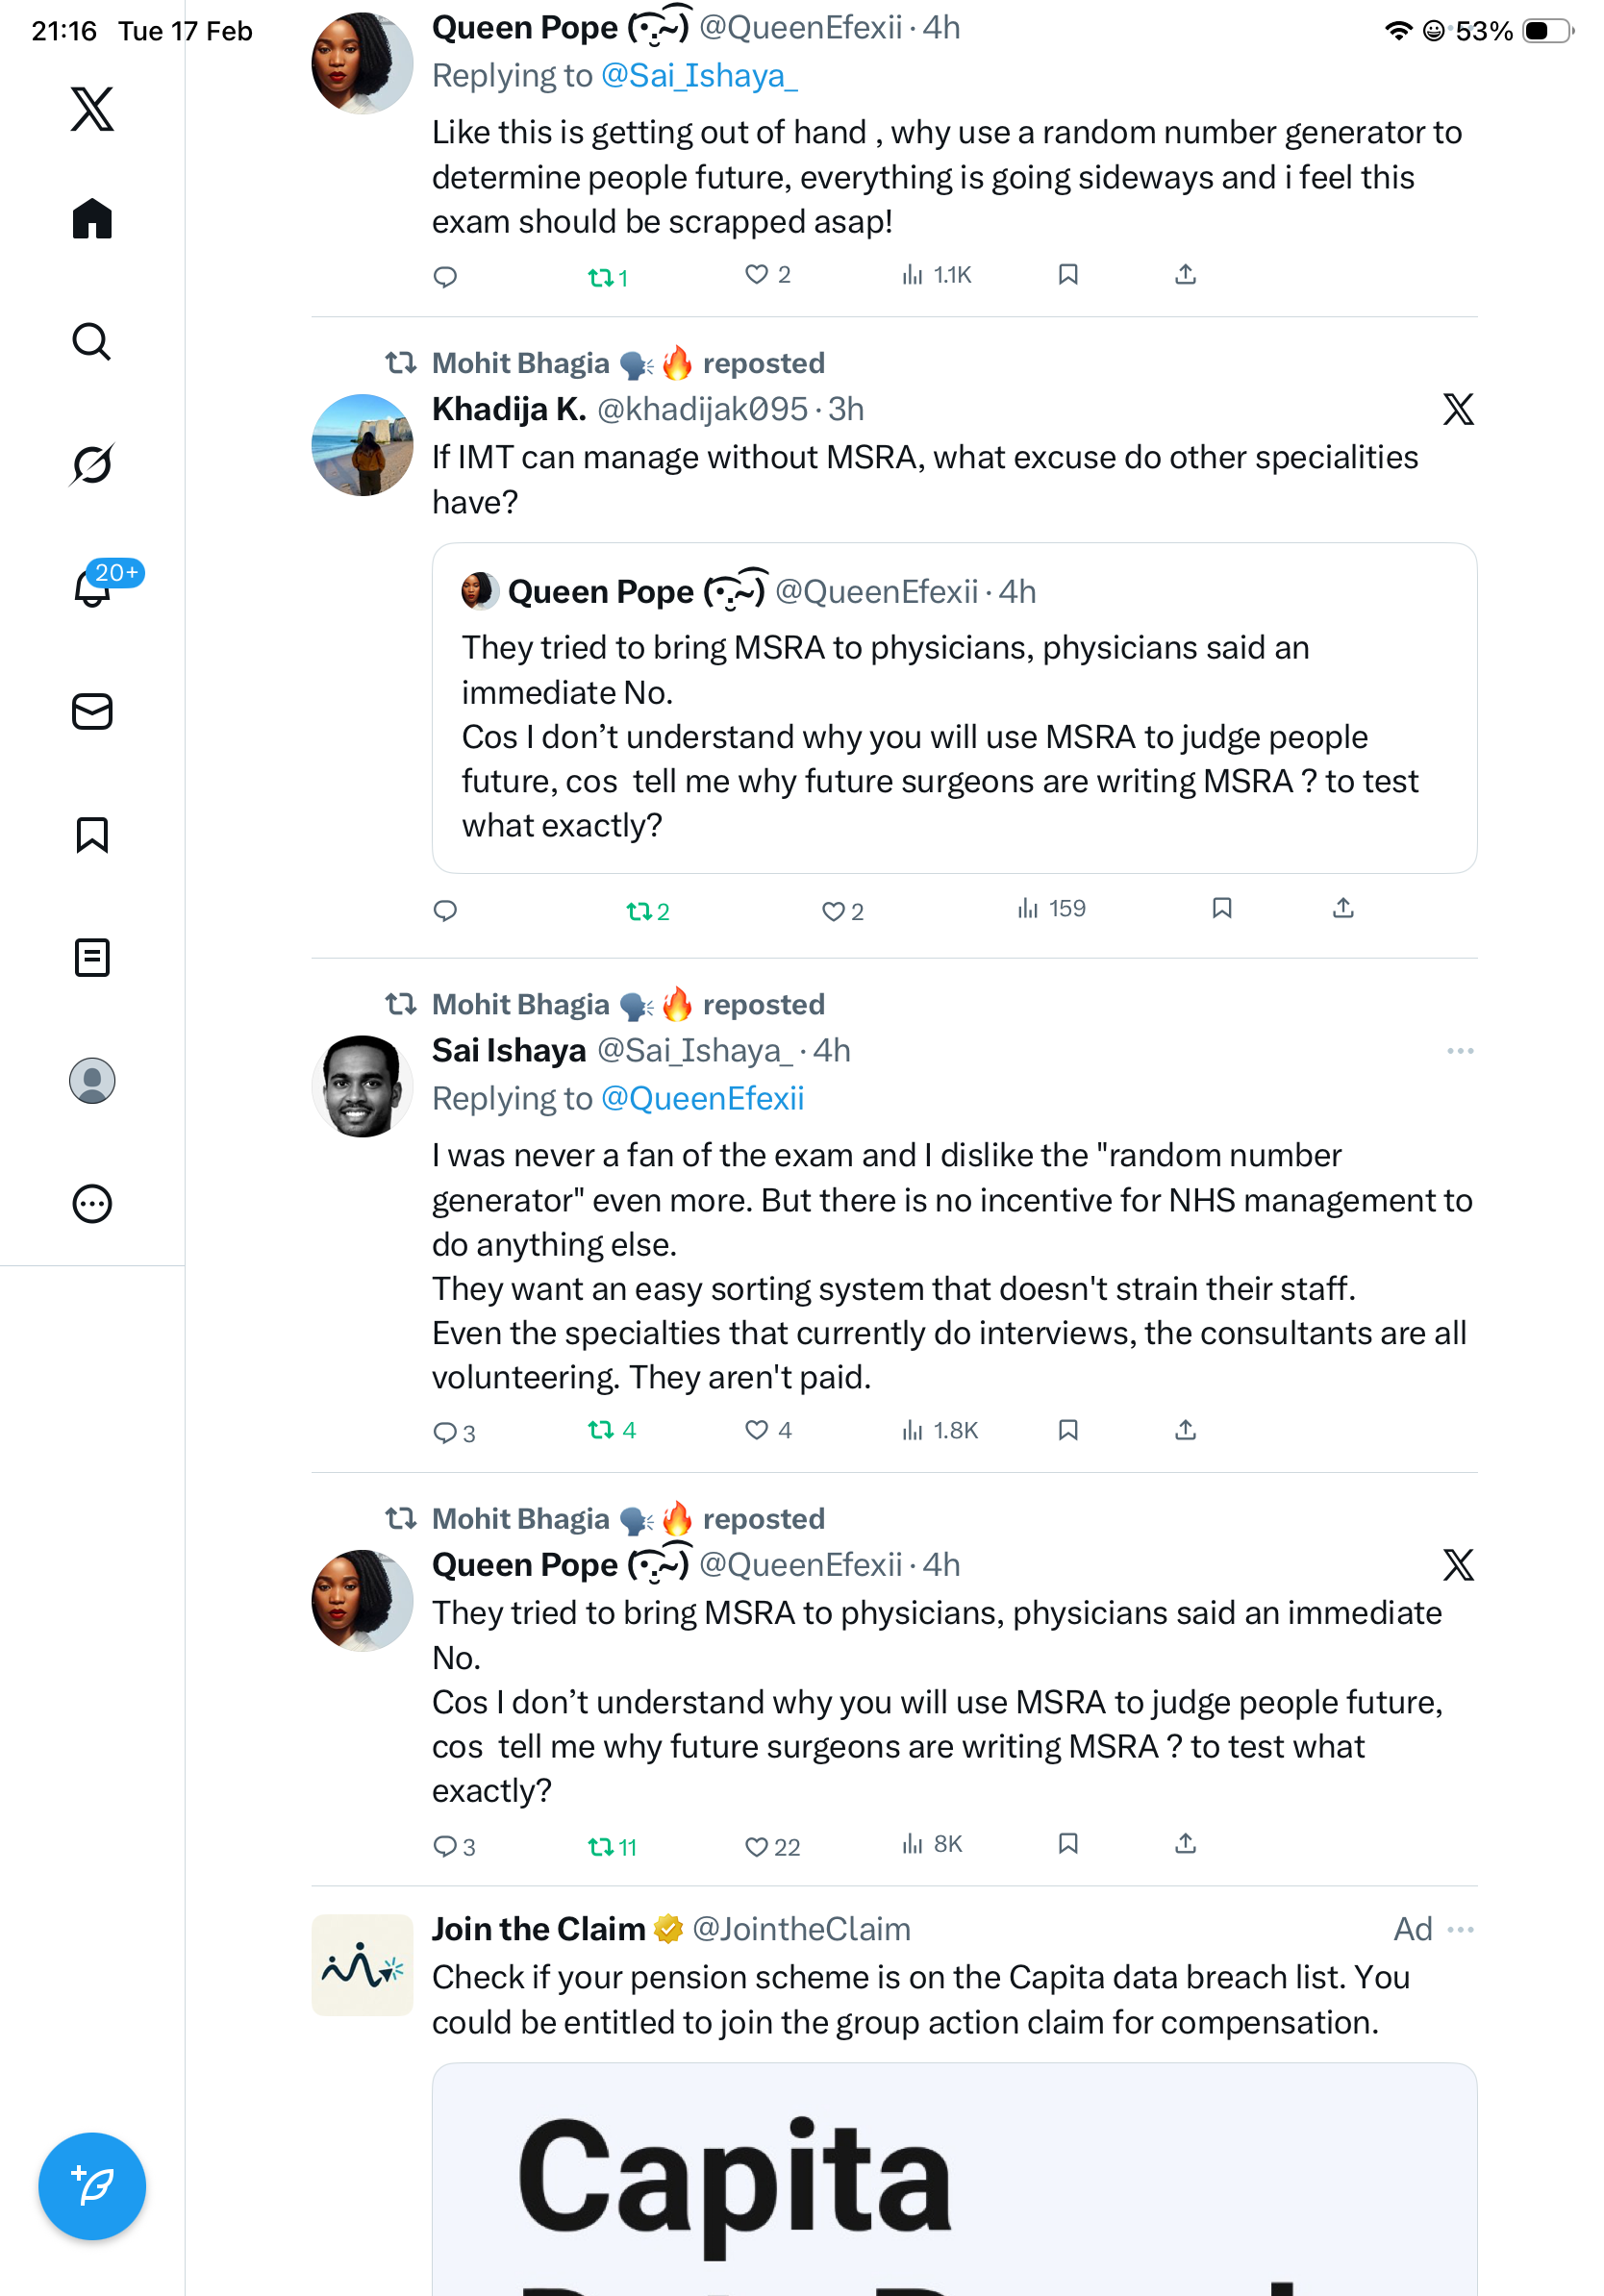
Task: Open more options on Sai Ishaya's post
Action: point(1459,1051)
